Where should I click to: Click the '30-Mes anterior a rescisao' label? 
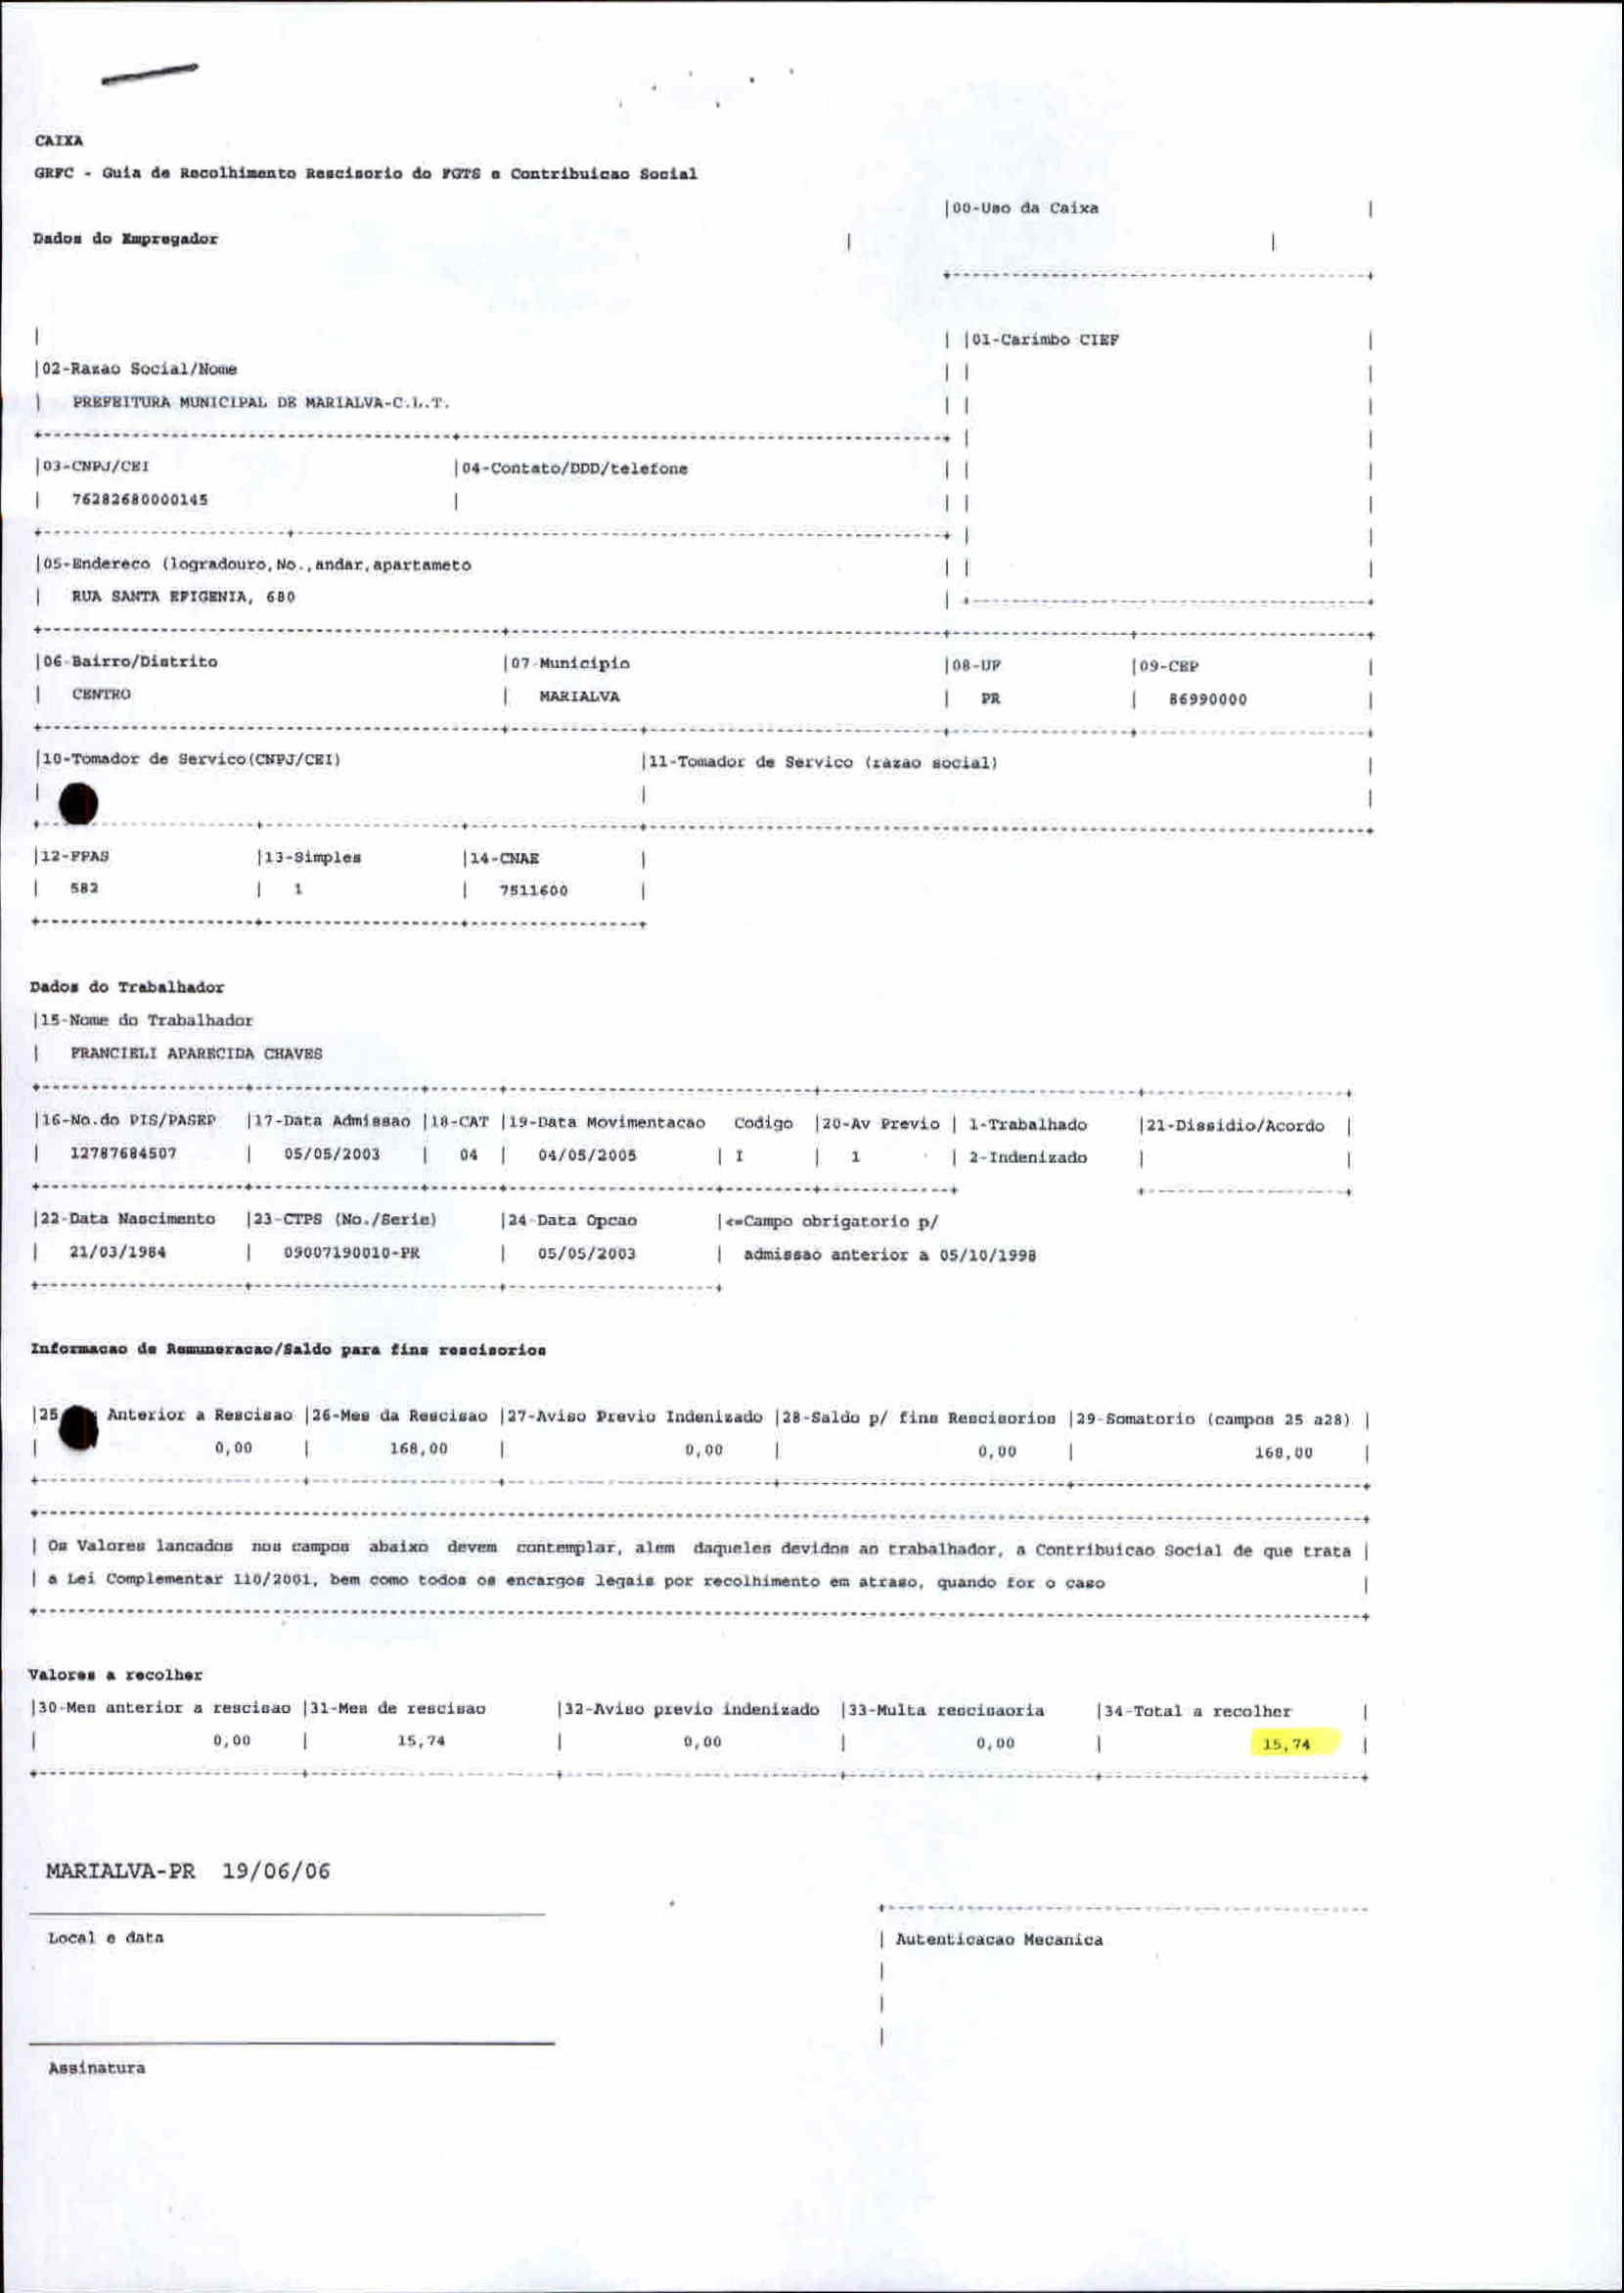(164, 1708)
